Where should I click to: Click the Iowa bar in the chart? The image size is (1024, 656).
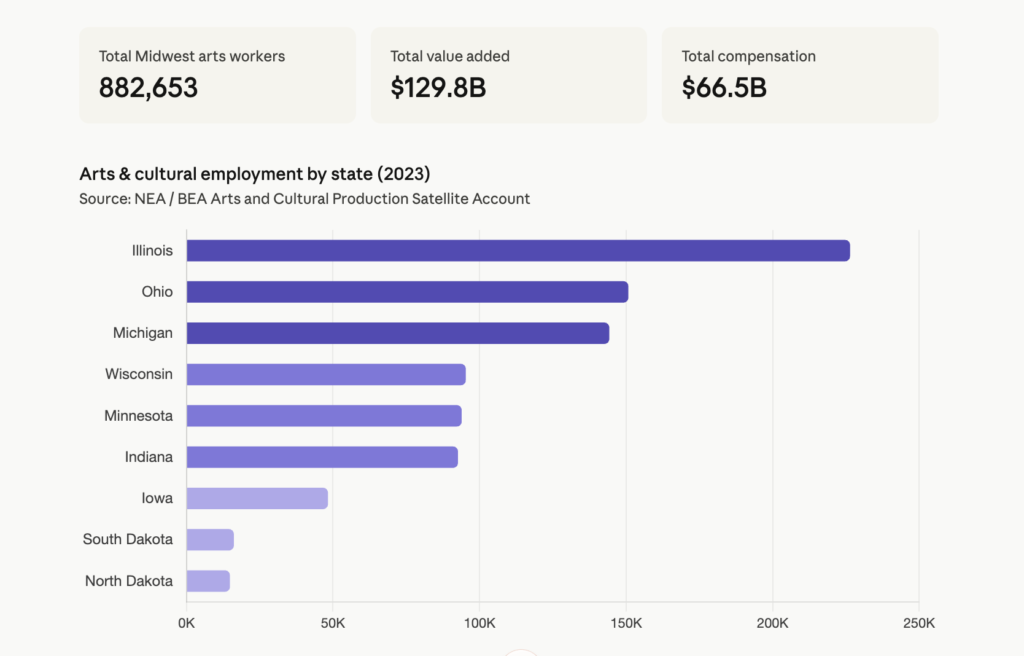pyautogui.click(x=257, y=498)
